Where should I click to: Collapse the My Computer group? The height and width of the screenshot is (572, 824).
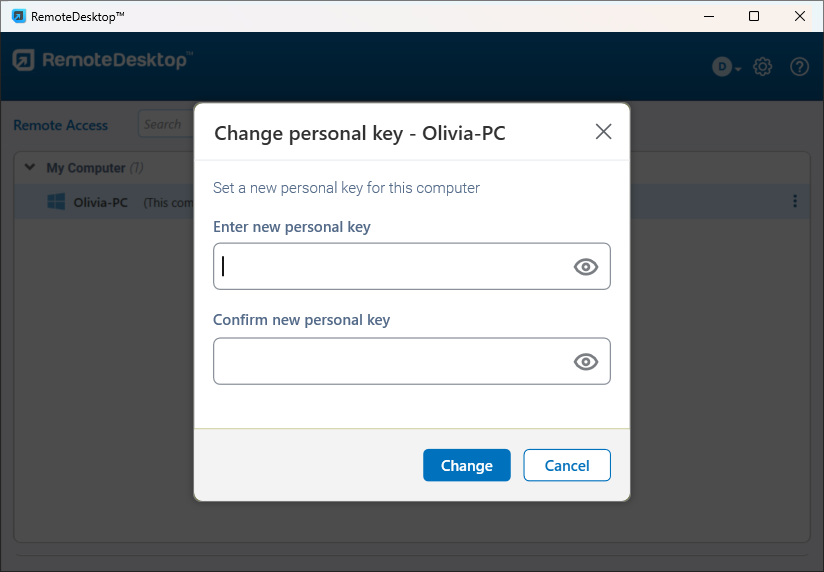click(x=30, y=168)
